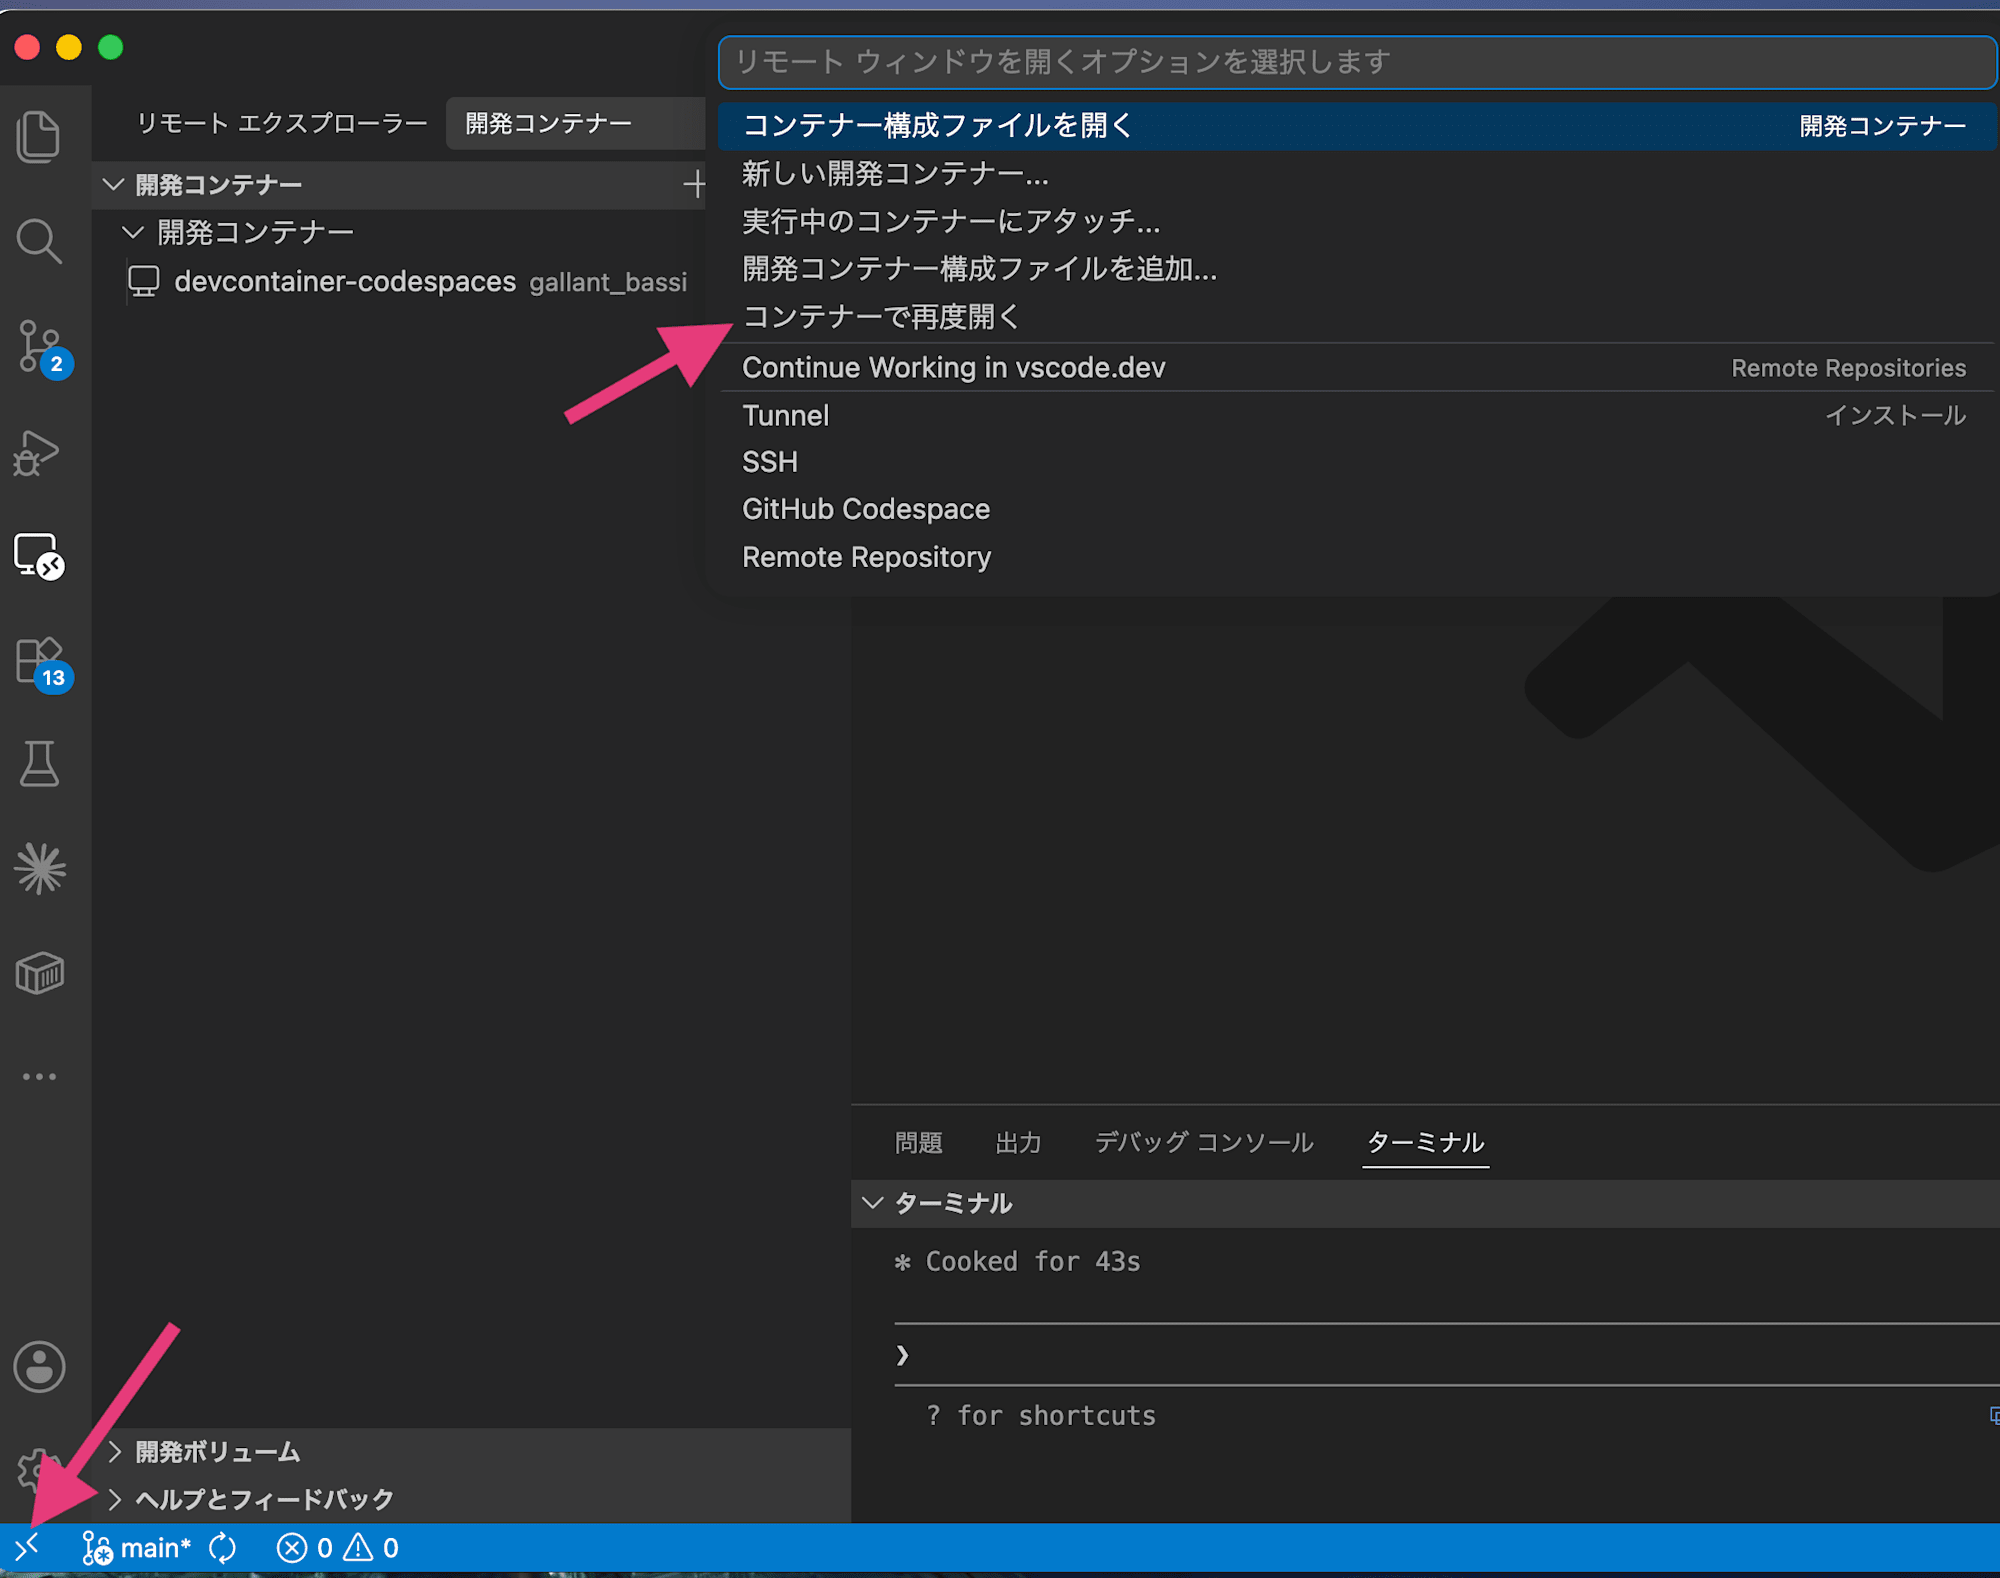Choose Continue Working in vscode.dev

coord(1357,367)
